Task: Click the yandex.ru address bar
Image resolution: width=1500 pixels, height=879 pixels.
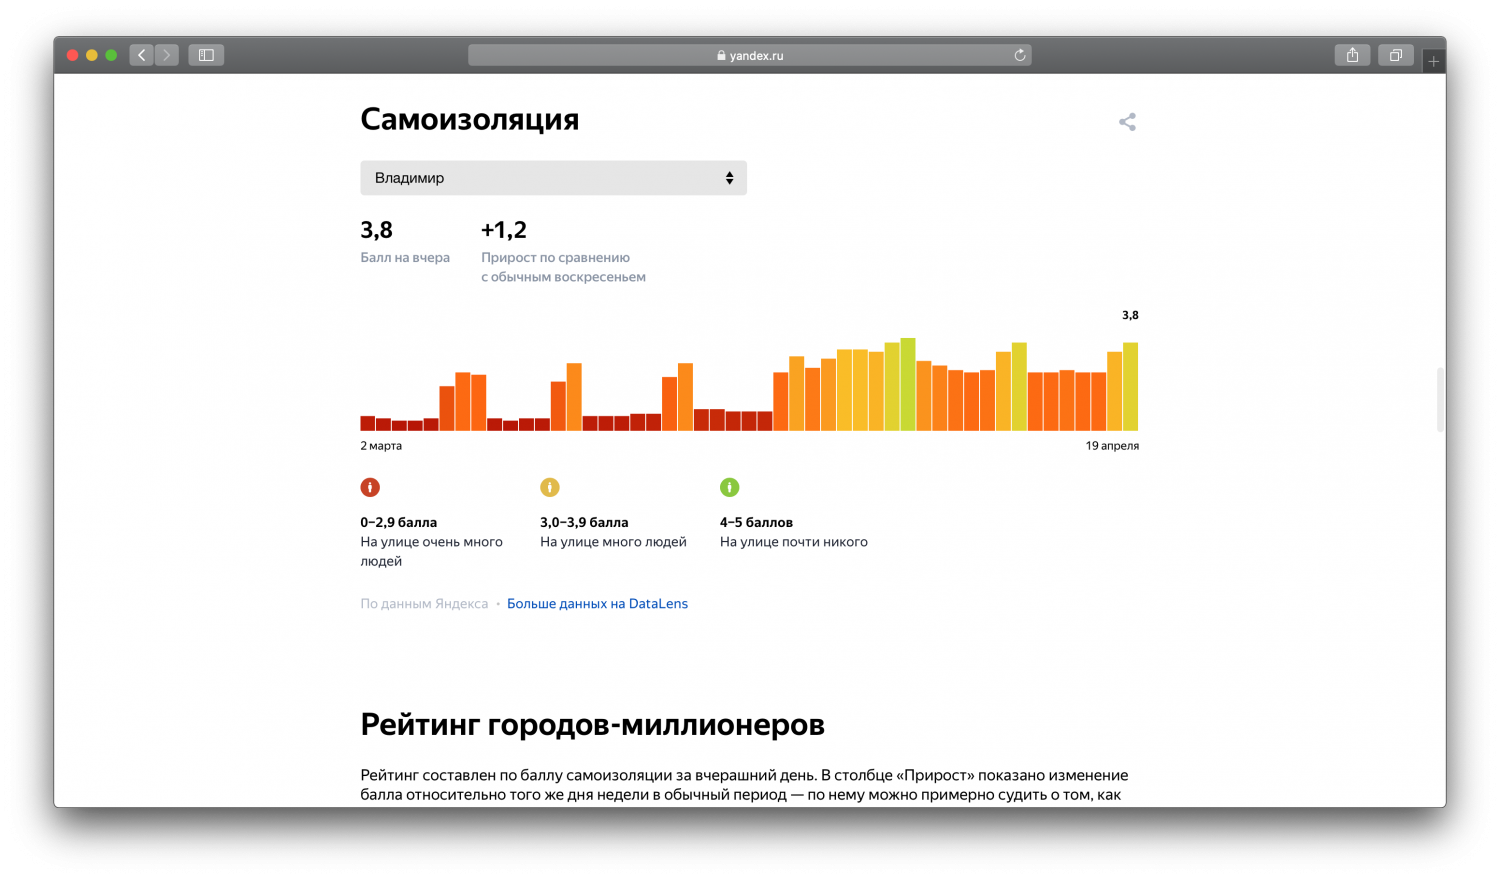Action: coord(750,55)
